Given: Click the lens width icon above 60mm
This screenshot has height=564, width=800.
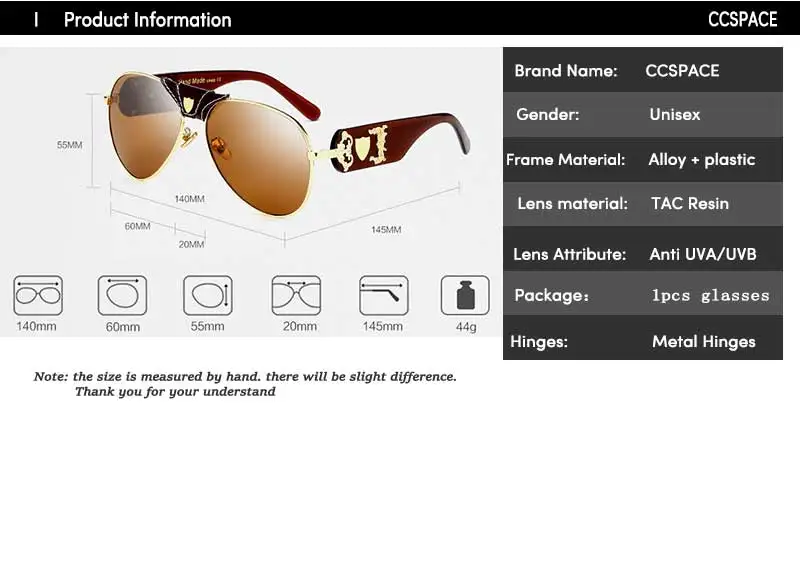Looking at the screenshot, I should pyautogui.click(x=122, y=296).
